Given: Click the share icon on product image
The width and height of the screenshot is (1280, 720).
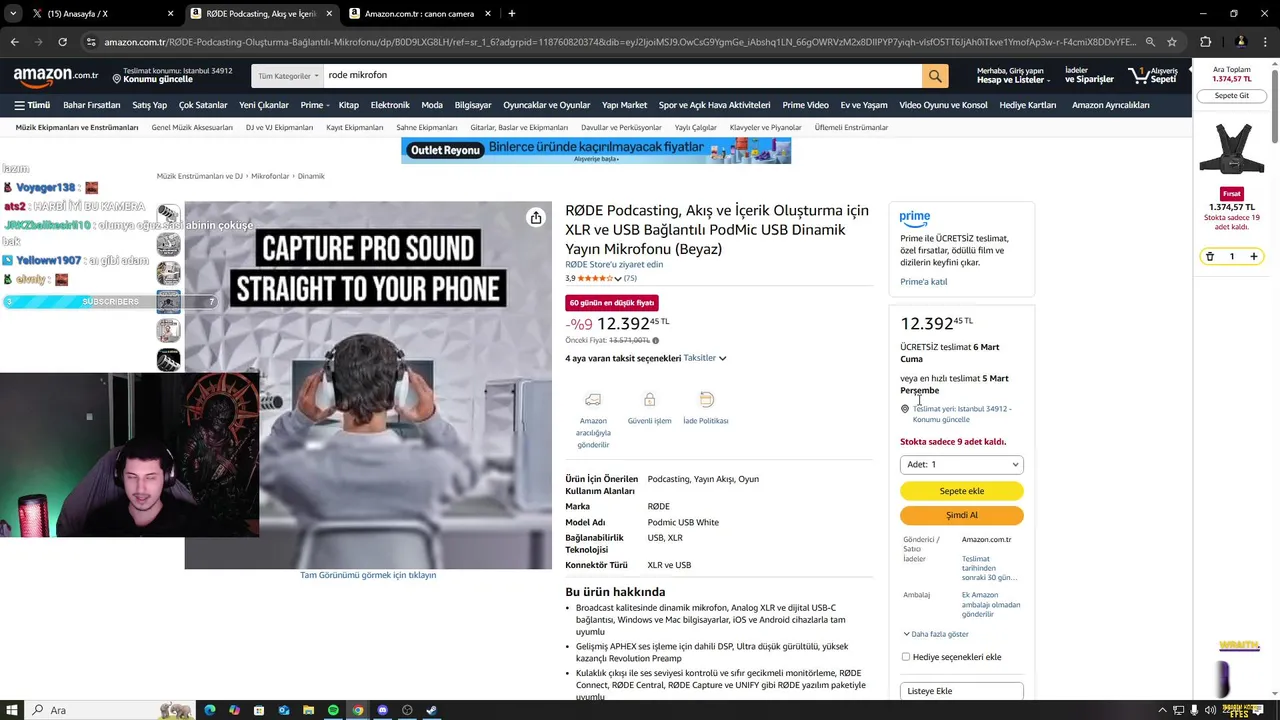Looking at the screenshot, I should (x=536, y=217).
